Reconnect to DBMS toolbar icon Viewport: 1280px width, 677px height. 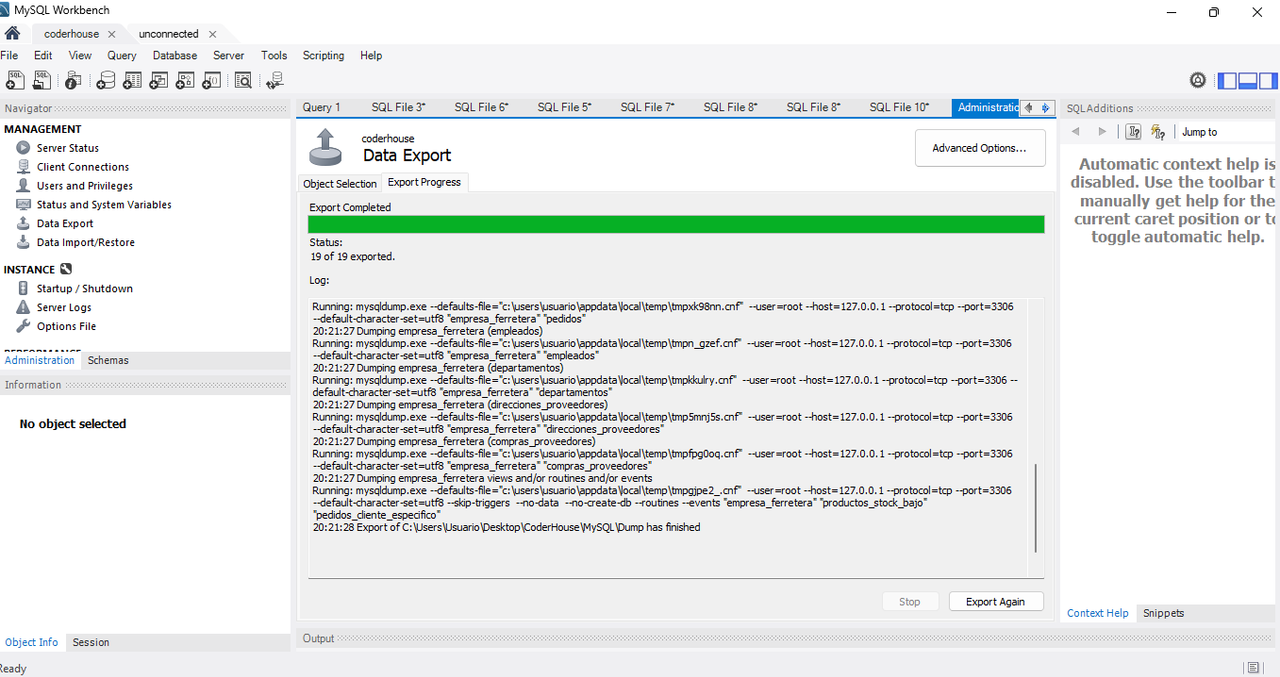coord(275,81)
